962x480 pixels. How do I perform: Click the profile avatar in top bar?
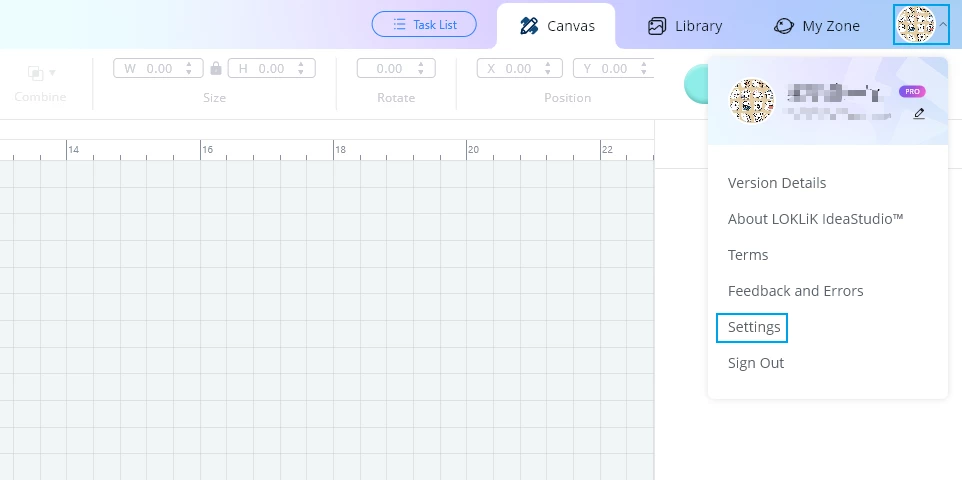click(x=915, y=25)
